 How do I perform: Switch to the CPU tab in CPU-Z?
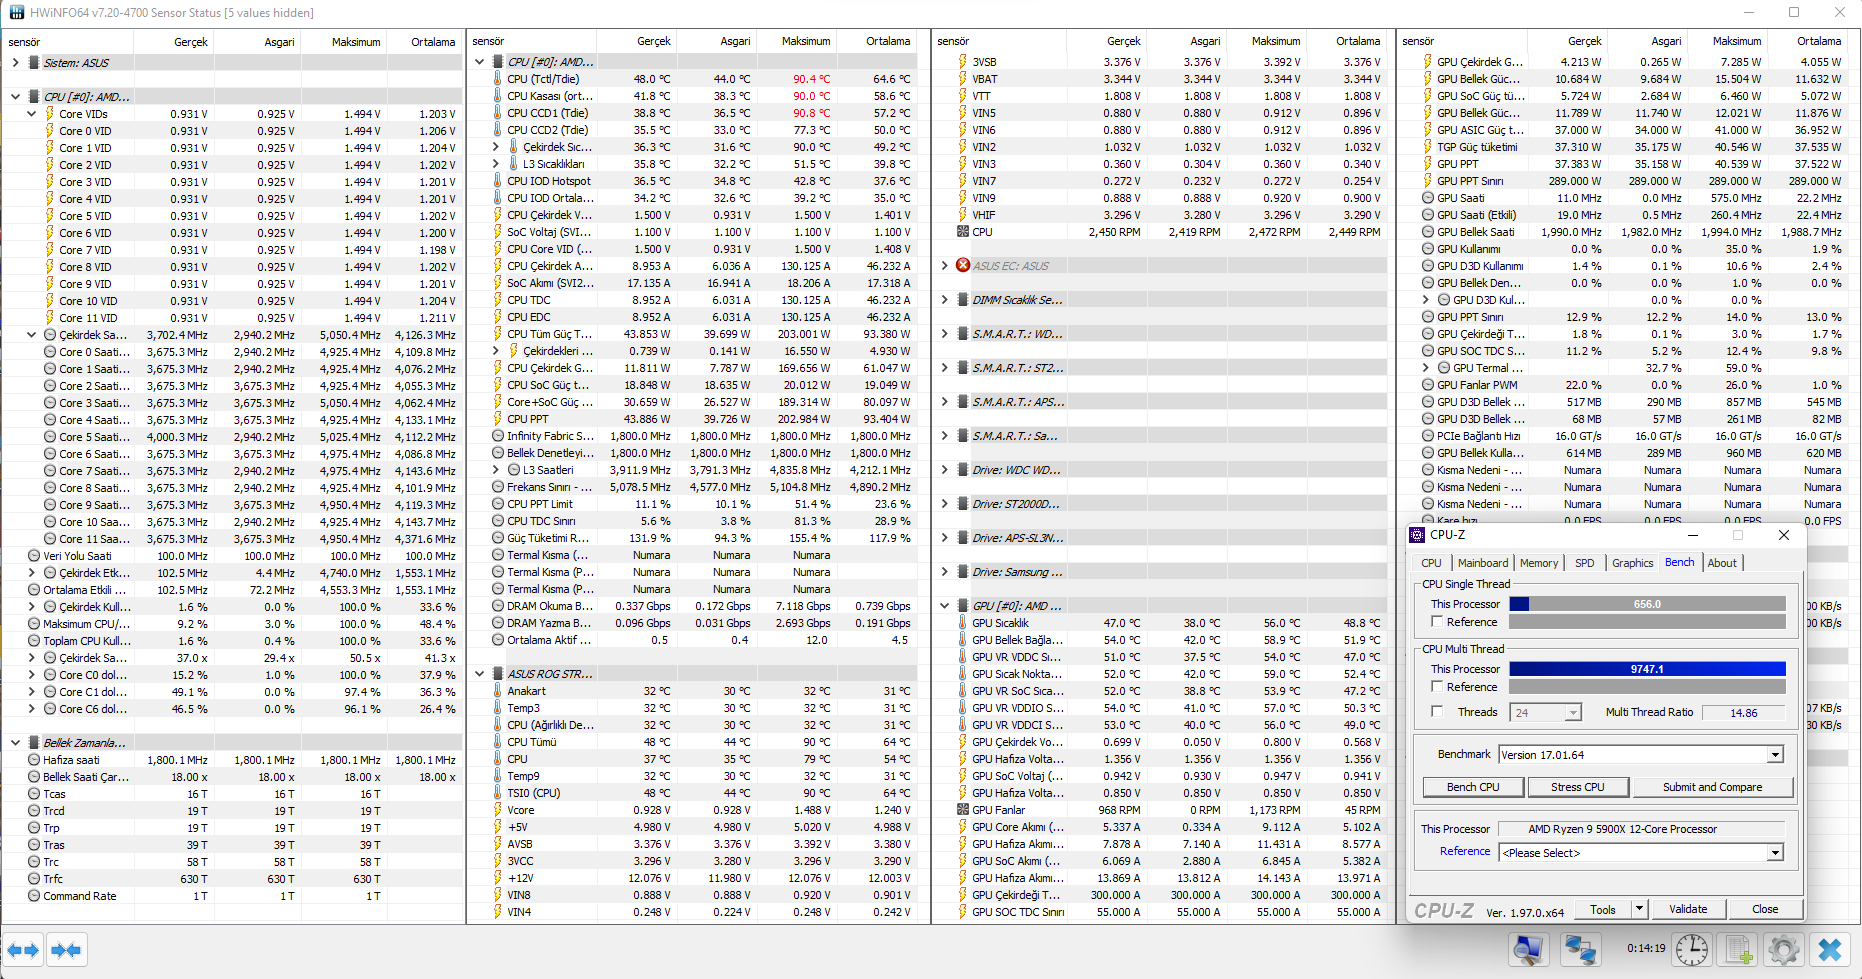click(1431, 563)
